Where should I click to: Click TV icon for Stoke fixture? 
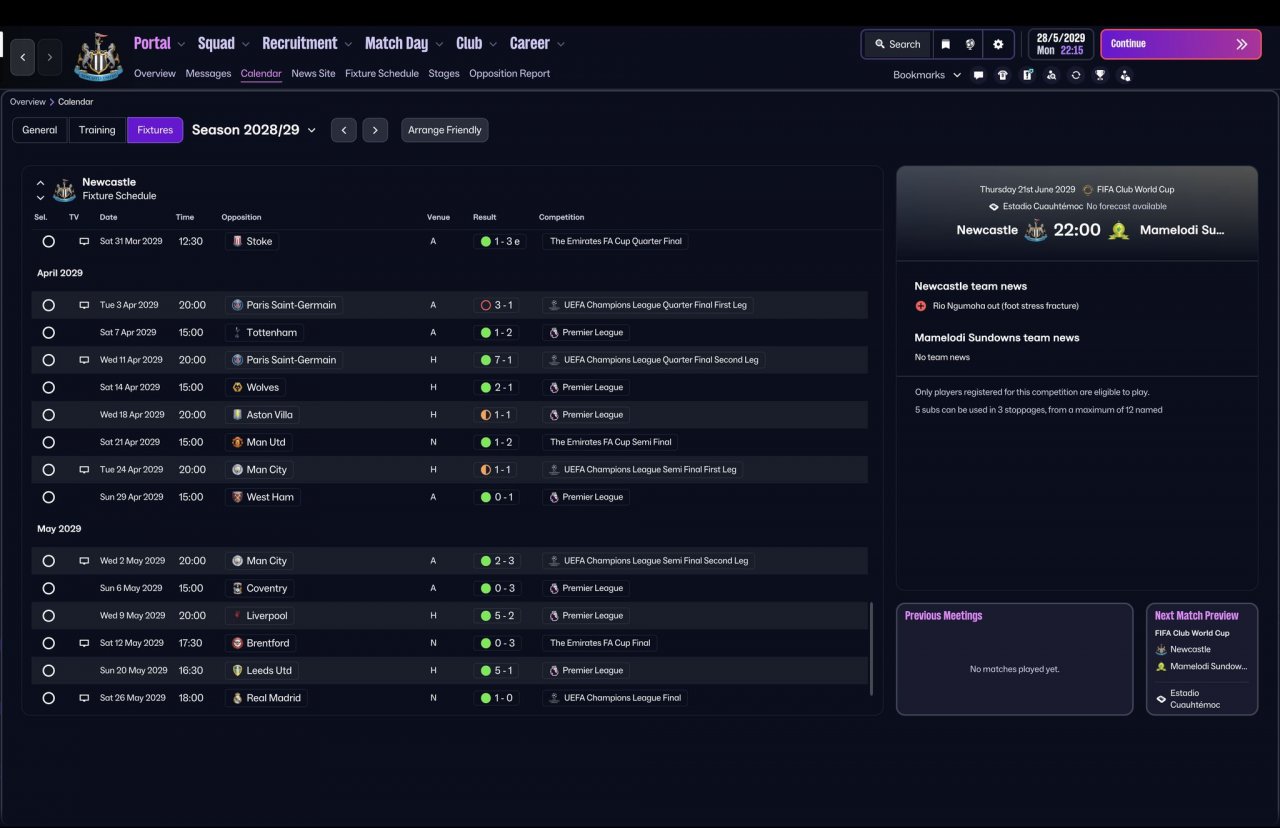[x=84, y=241]
